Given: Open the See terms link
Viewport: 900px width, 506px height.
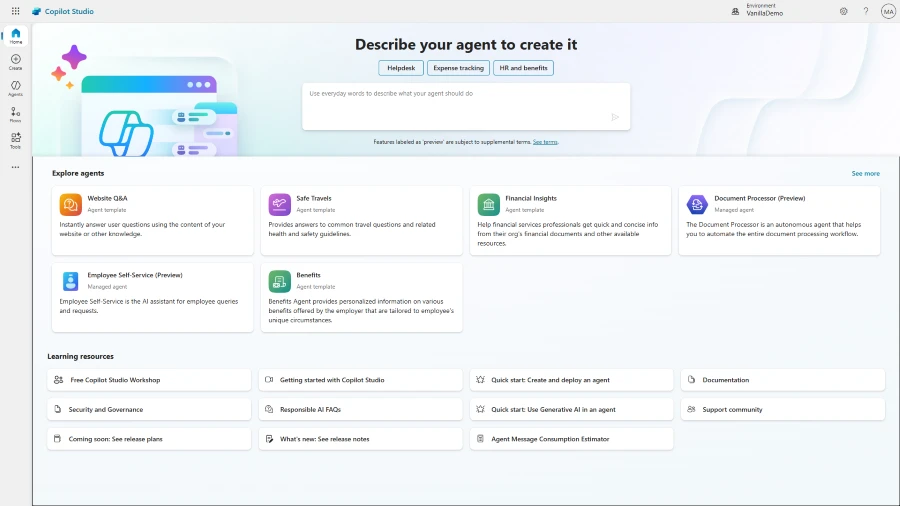Looking at the screenshot, I should [545, 142].
